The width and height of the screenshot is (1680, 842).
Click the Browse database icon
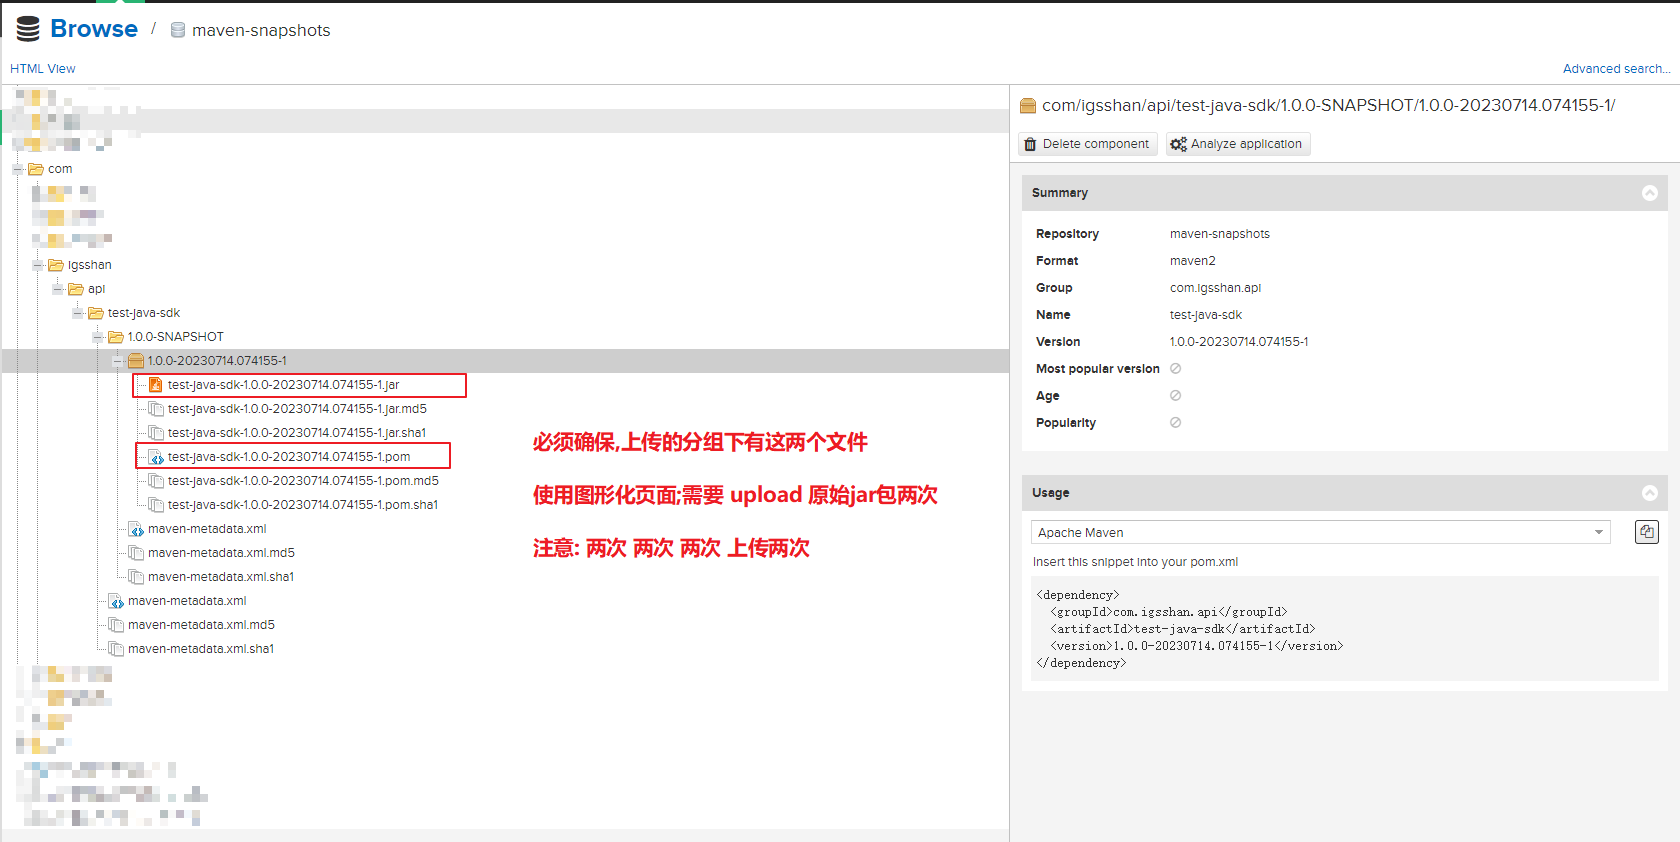(28, 29)
